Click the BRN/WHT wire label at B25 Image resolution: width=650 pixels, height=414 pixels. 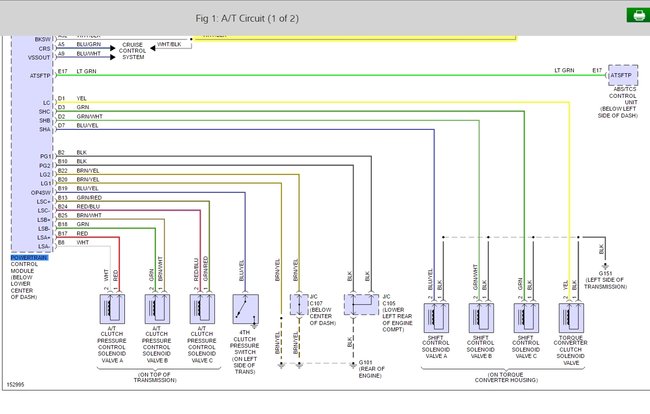(x=89, y=215)
